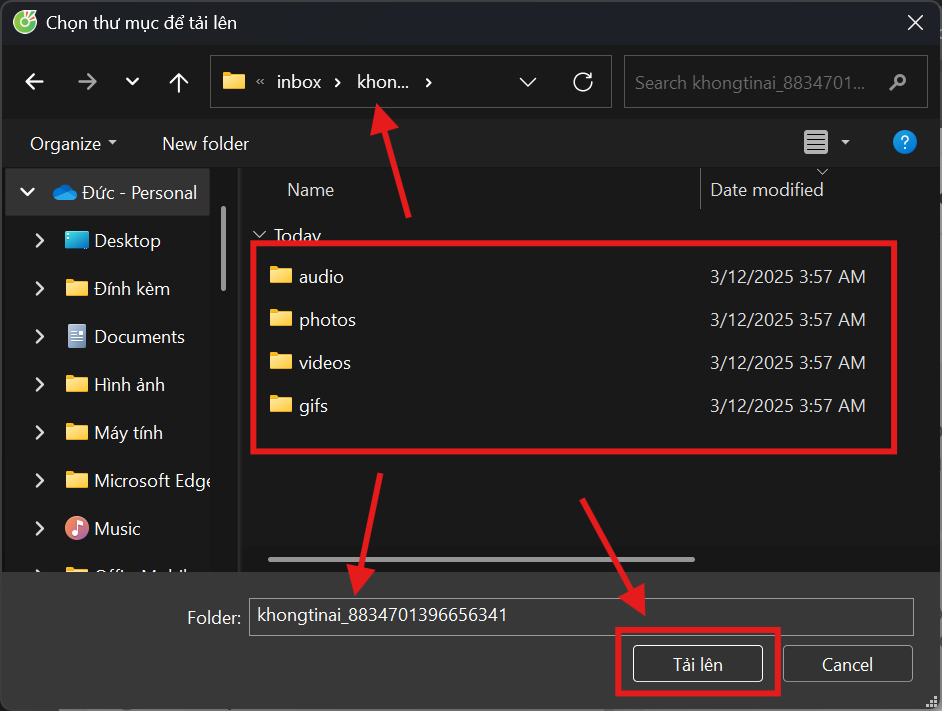
Task: Select the photos folder
Action: [x=327, y=320]
